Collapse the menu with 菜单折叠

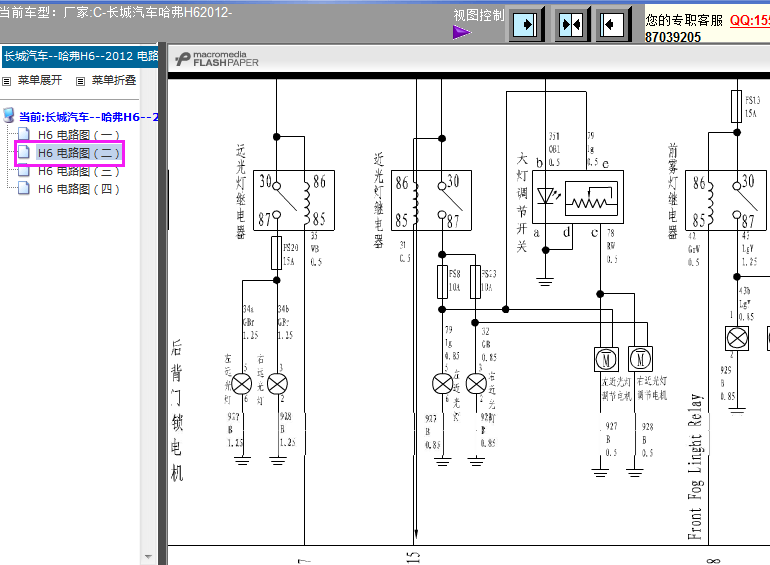[x=114, y=80]
